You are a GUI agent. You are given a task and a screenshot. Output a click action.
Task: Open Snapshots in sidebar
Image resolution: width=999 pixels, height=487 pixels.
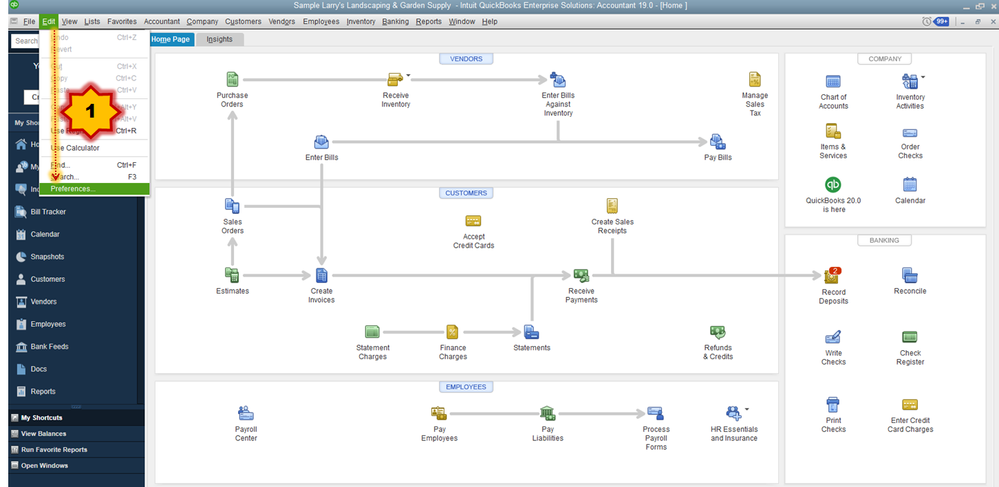[47, 256]
